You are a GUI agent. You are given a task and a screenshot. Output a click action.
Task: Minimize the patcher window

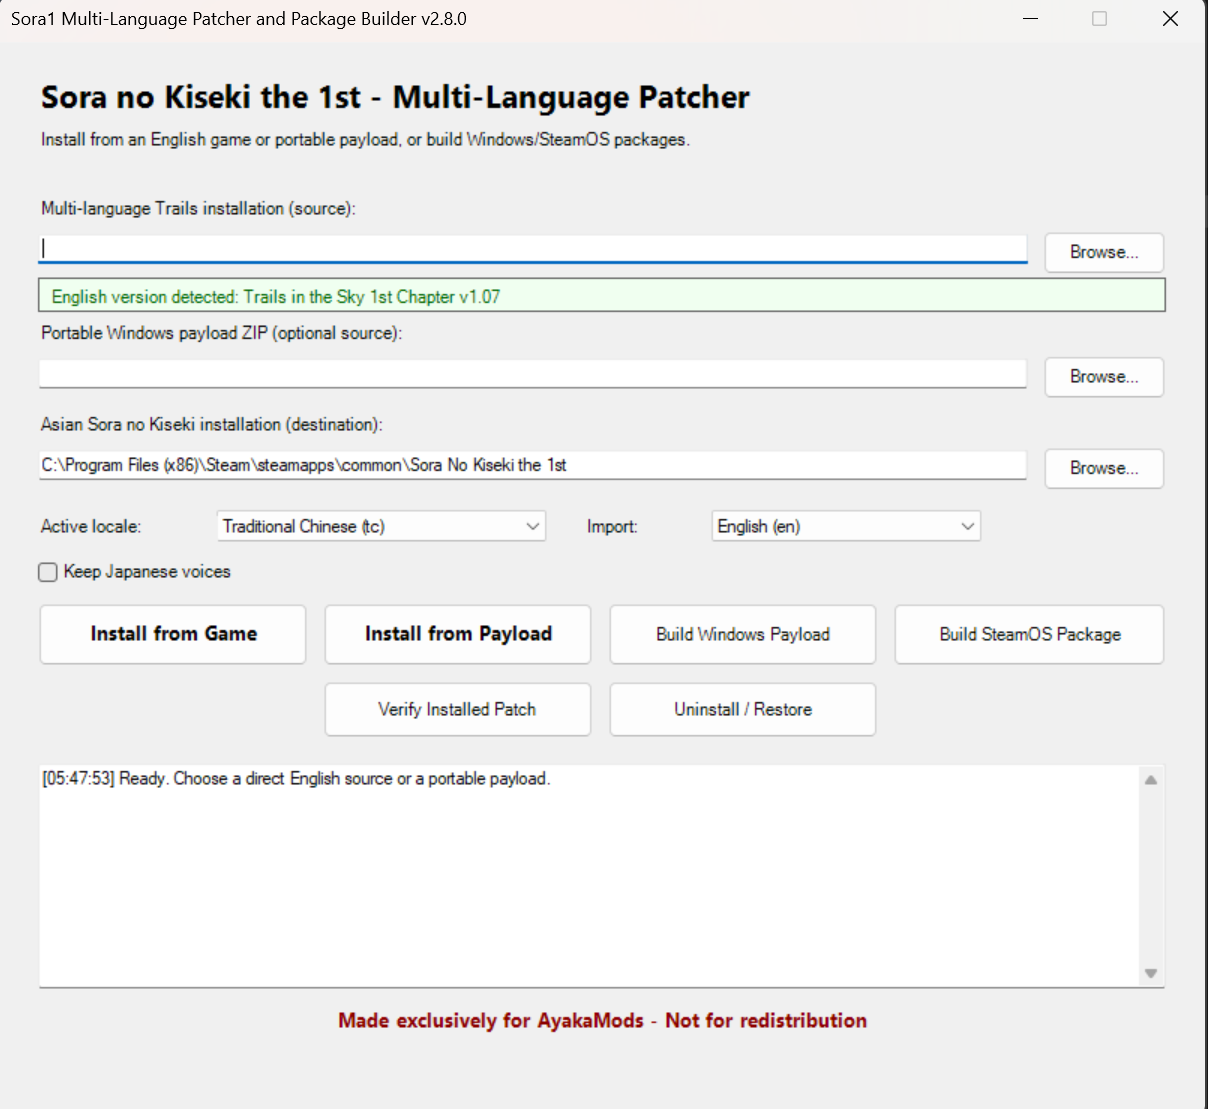click(1031, 19)
